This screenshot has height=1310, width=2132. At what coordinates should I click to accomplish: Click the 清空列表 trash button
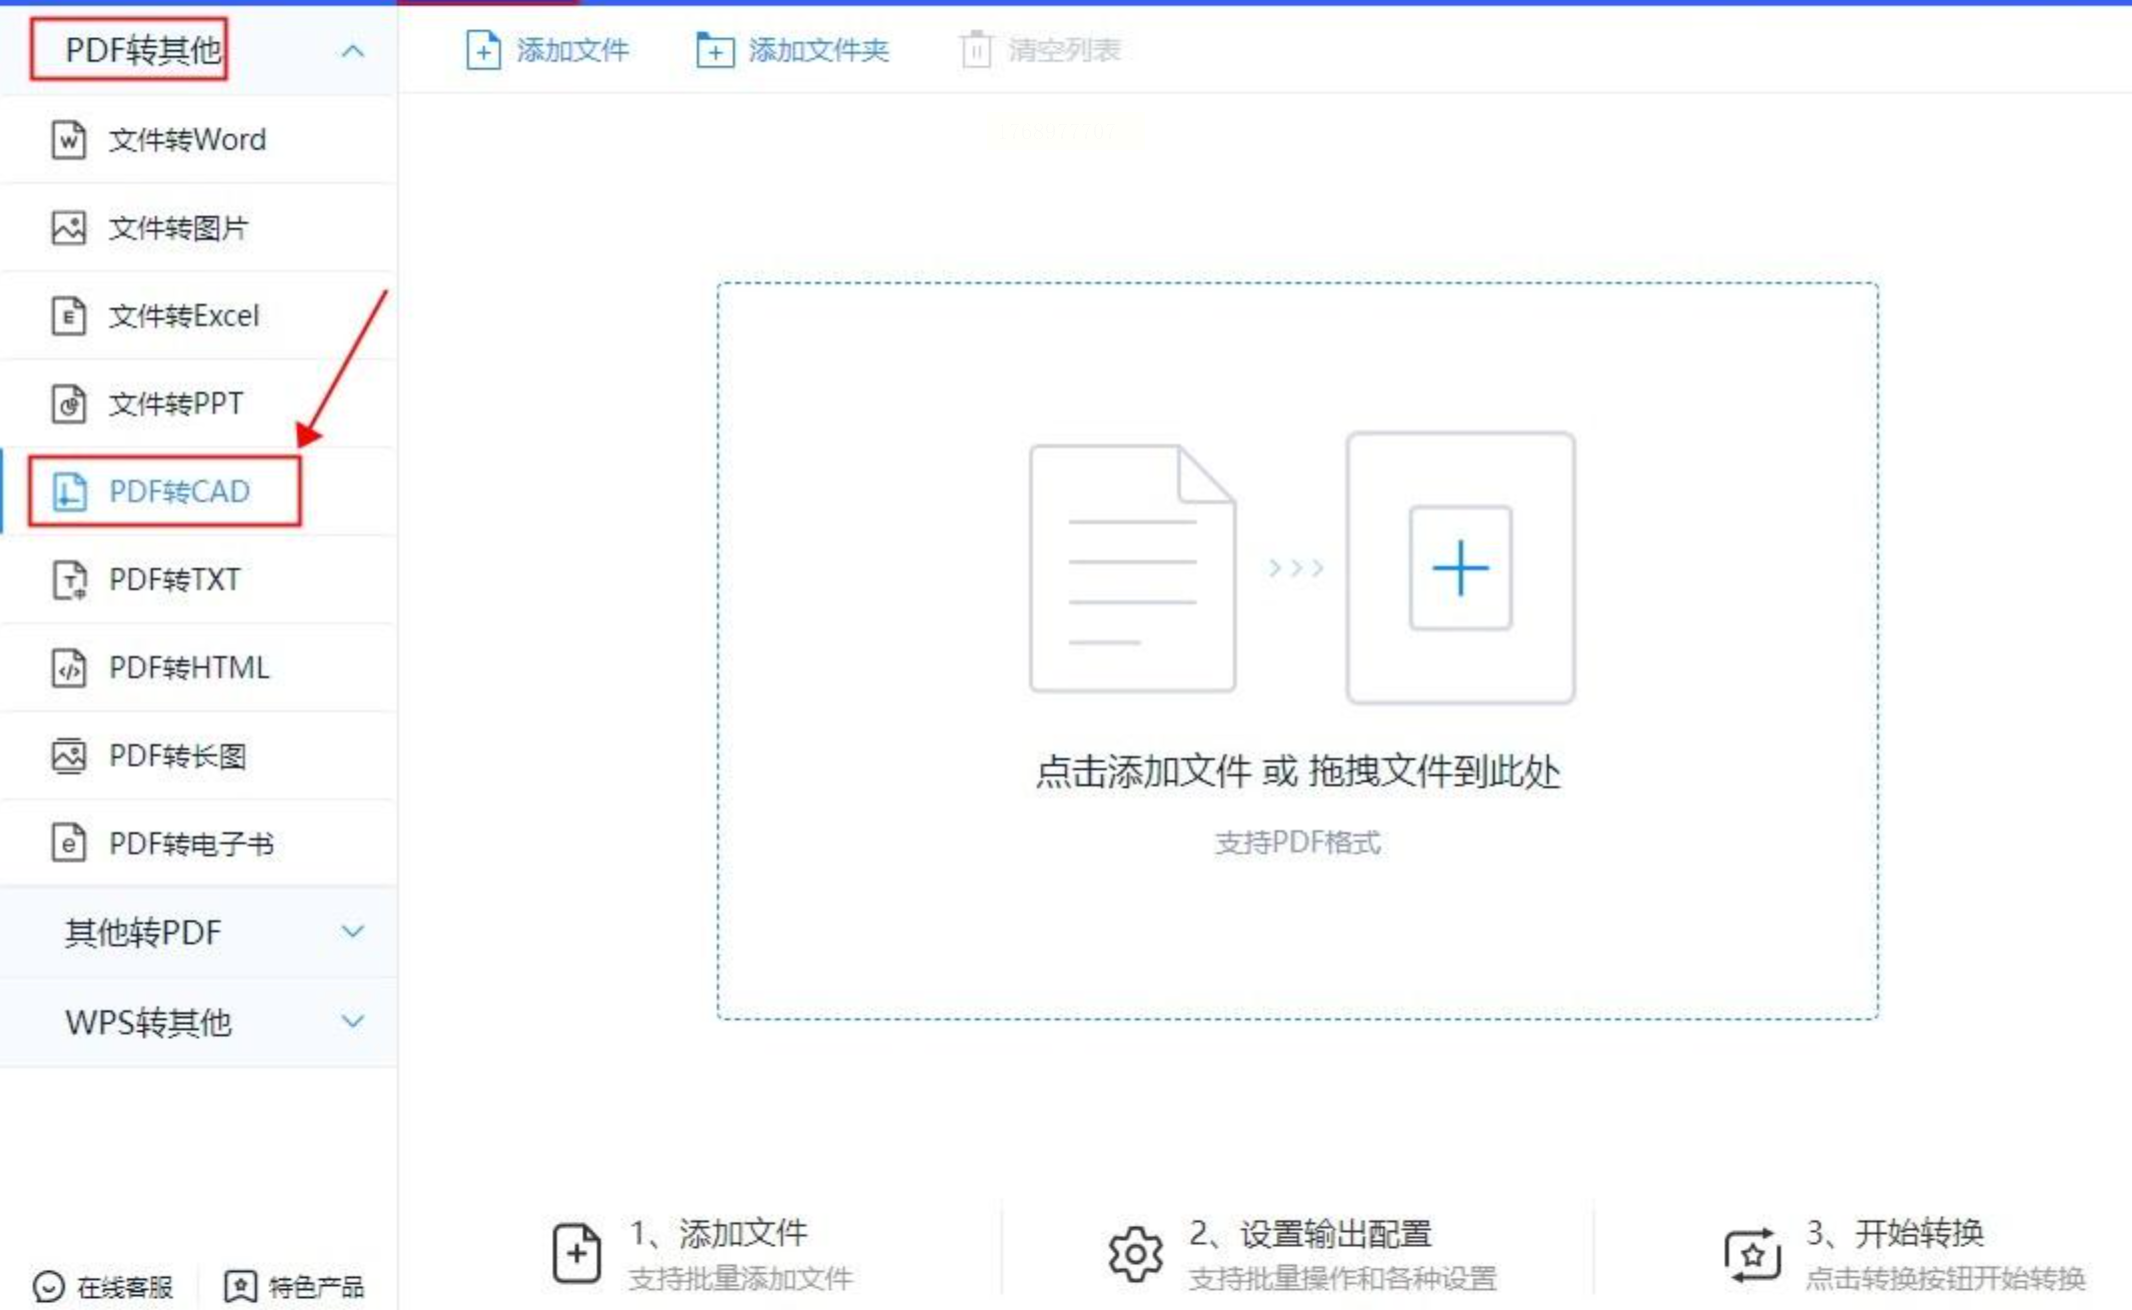(1040, 50)
